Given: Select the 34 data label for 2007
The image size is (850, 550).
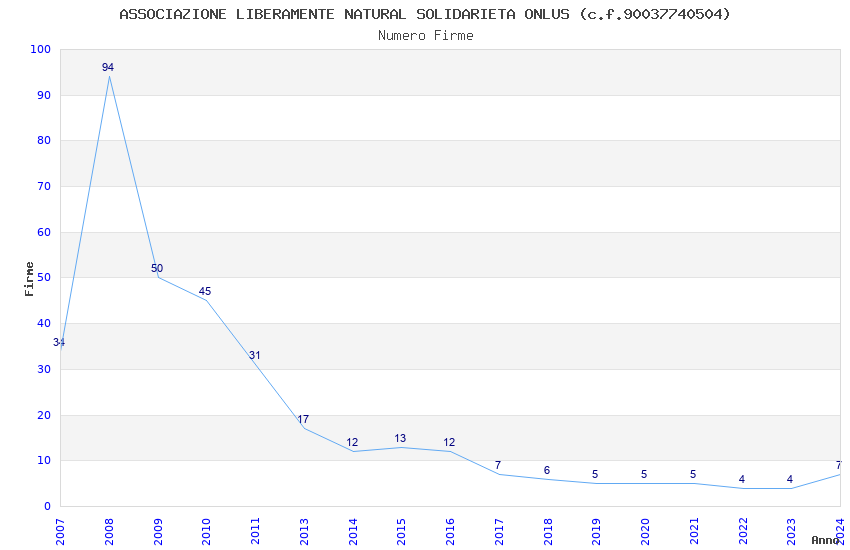Looking at the screenshot, I should pyautogui.click(x=59, y=342).
